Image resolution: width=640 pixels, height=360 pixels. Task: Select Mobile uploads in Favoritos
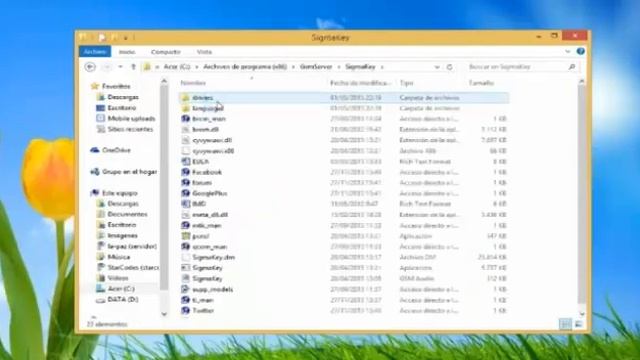pos(131,118)
